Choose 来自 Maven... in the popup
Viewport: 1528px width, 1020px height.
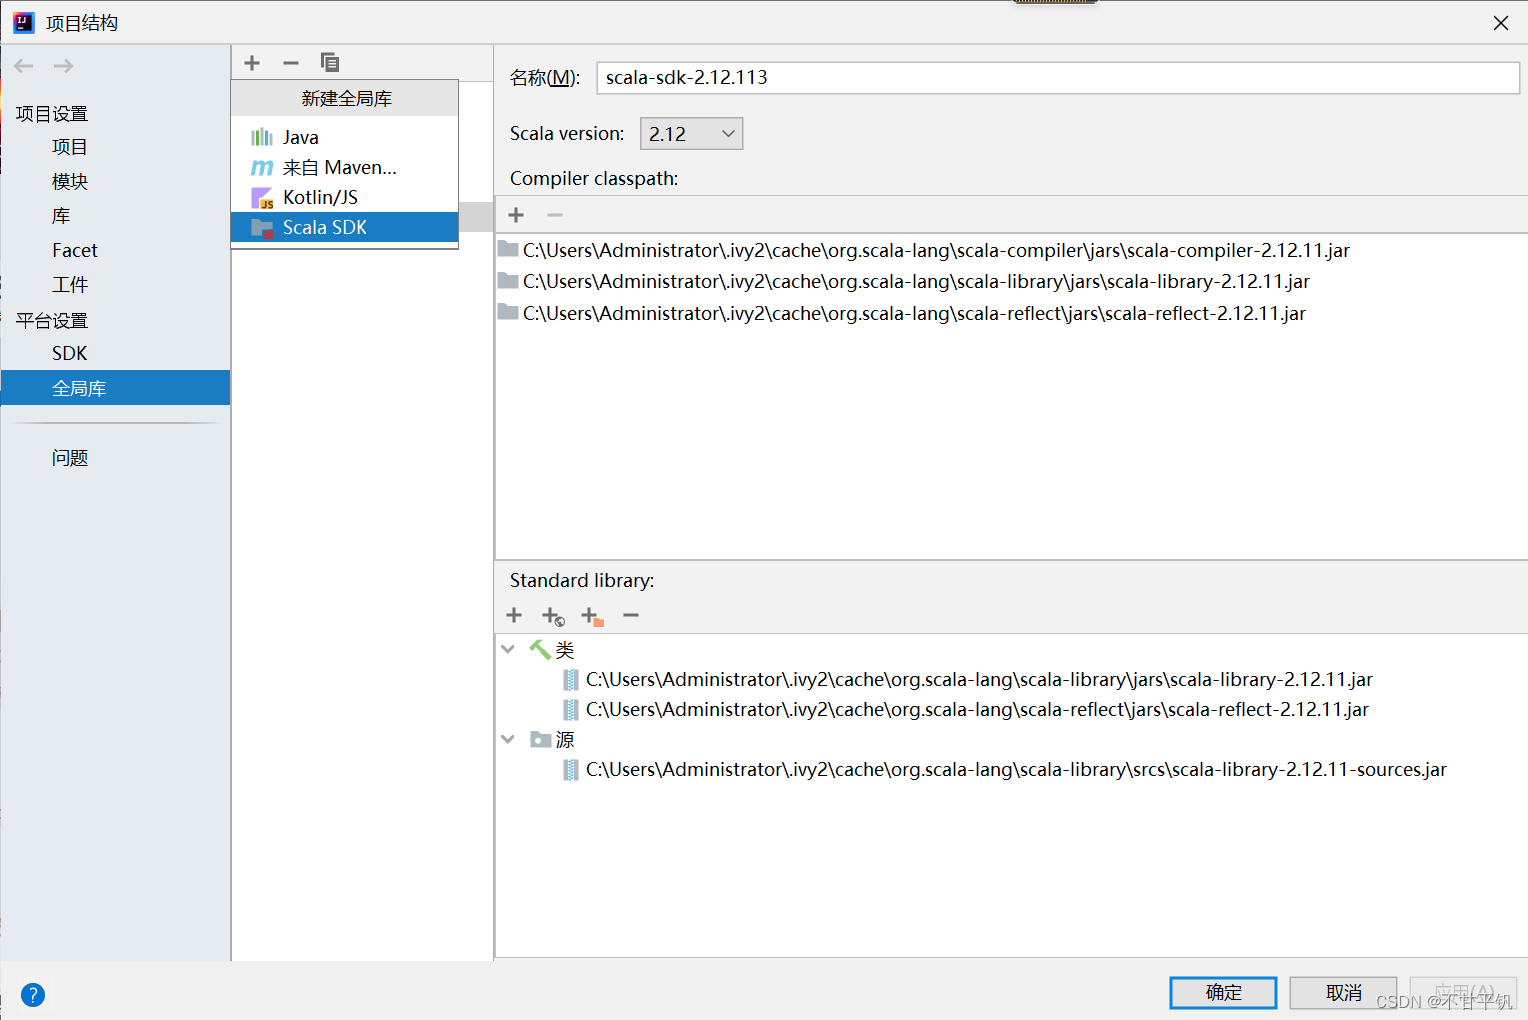coord(345,167)
